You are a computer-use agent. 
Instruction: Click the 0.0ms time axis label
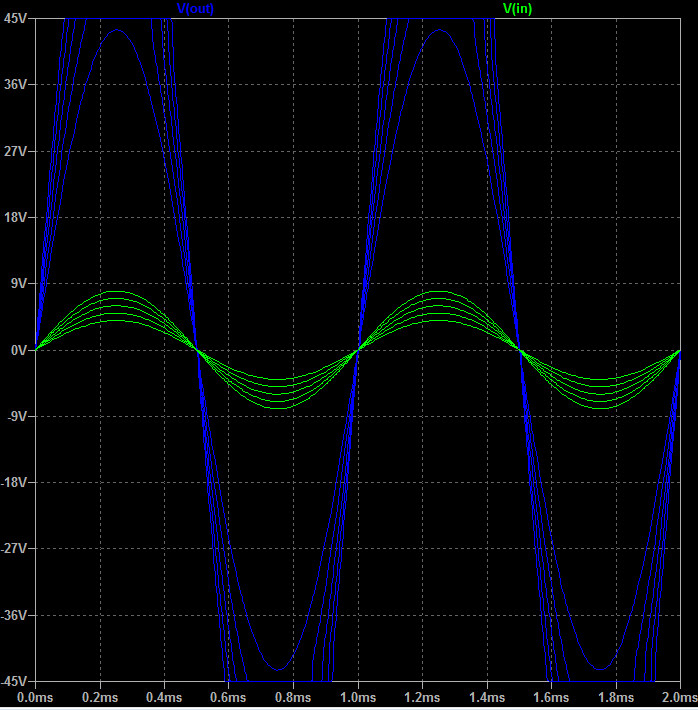point(35,697)
